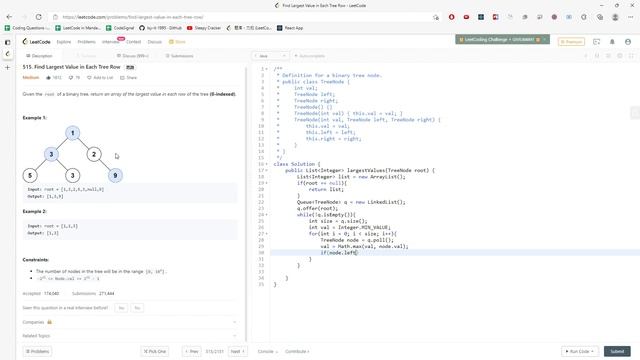Open the React App bookmark
Image resolution: width=640 pixels, height=360 pixels.
[x=290, y=28]
